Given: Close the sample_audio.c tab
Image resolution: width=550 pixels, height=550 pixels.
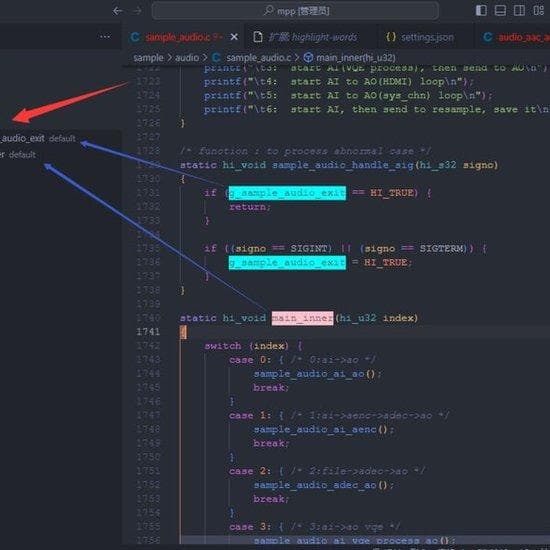Looking at the screenshot, I should pyautogui.click(x=234, y=37).
